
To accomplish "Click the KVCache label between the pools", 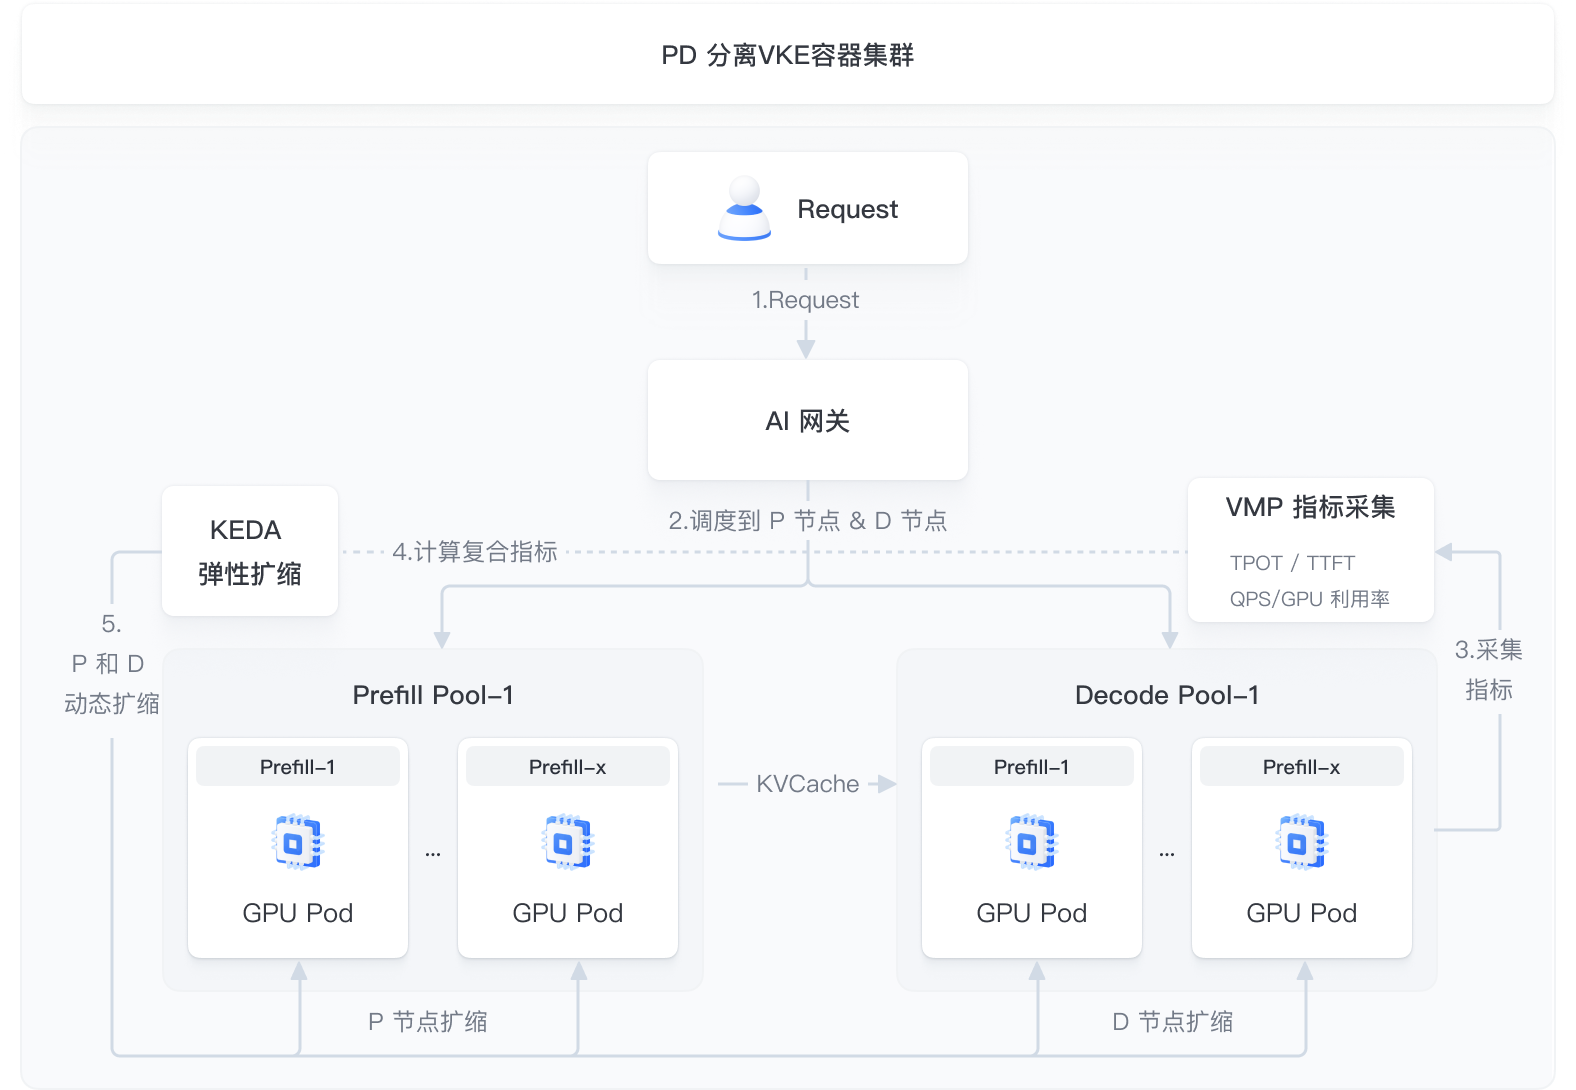I will pos(807,784).
